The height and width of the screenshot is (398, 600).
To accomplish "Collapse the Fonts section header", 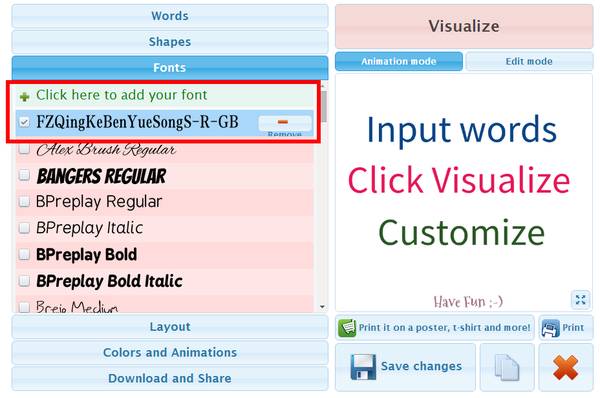I will pos(170,68).
